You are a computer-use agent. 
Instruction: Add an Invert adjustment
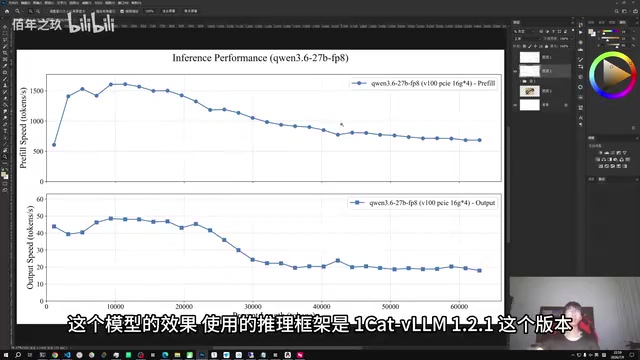[x=600, y=166]
